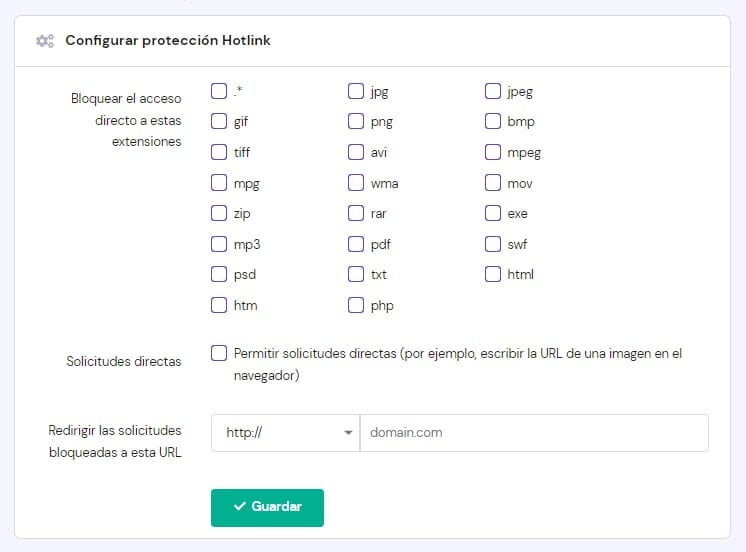Toggle the mp3 extension checkbox
Screen dimensions: 746x552
point(219,244)
